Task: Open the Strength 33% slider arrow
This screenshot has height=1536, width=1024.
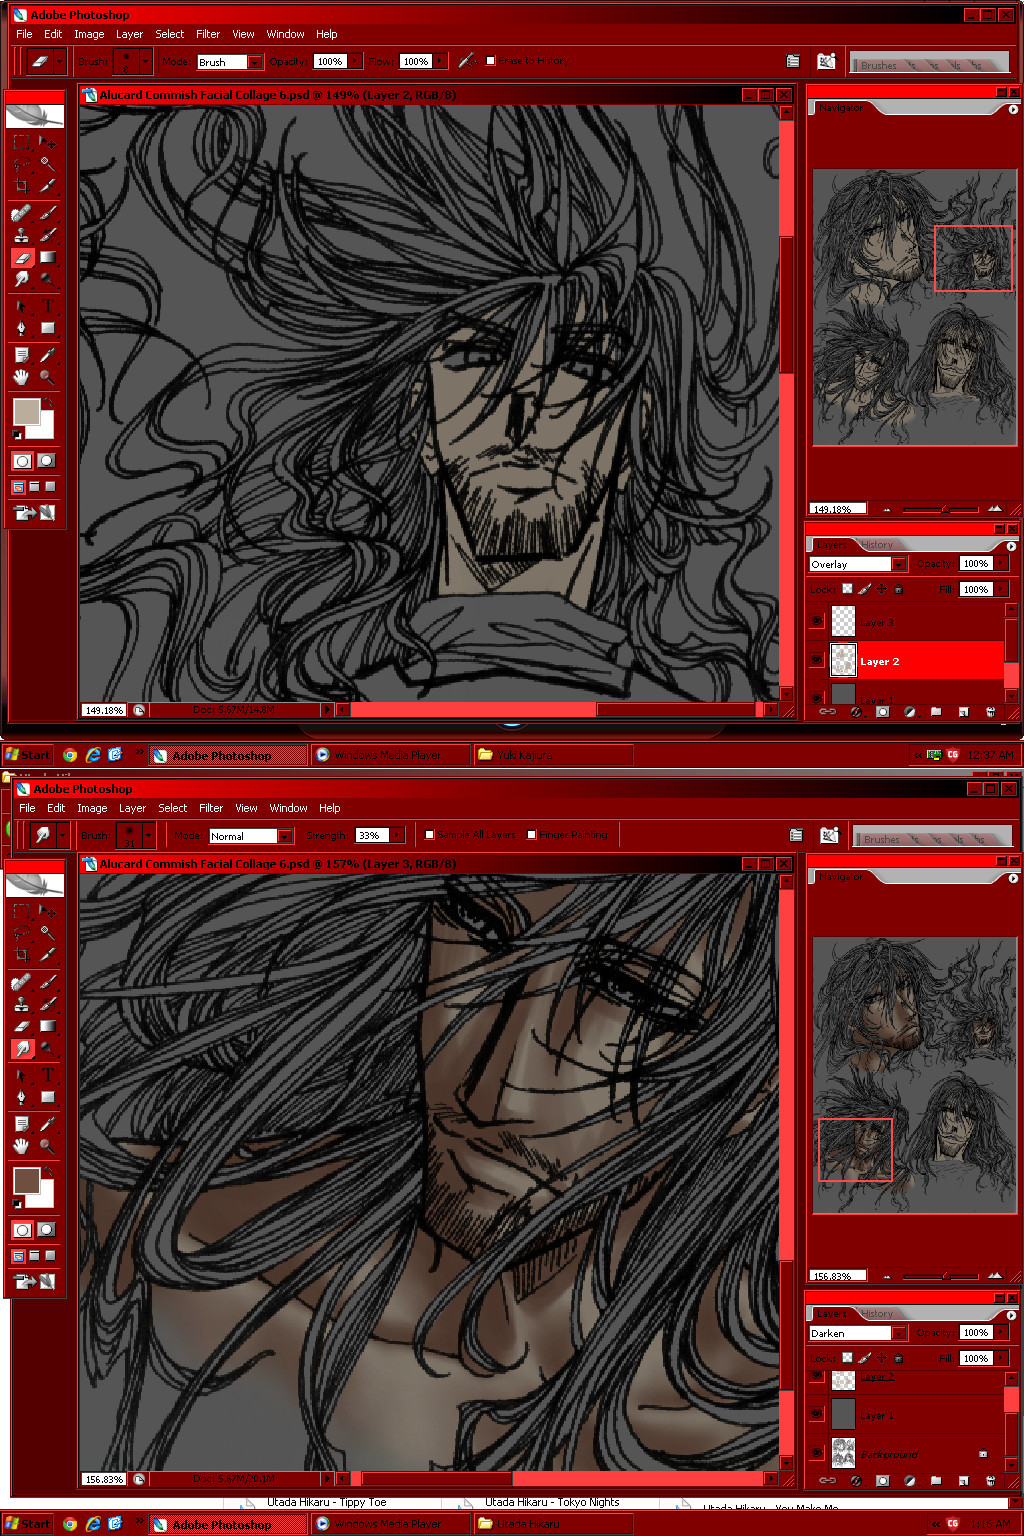Action: tap(396, 835)
